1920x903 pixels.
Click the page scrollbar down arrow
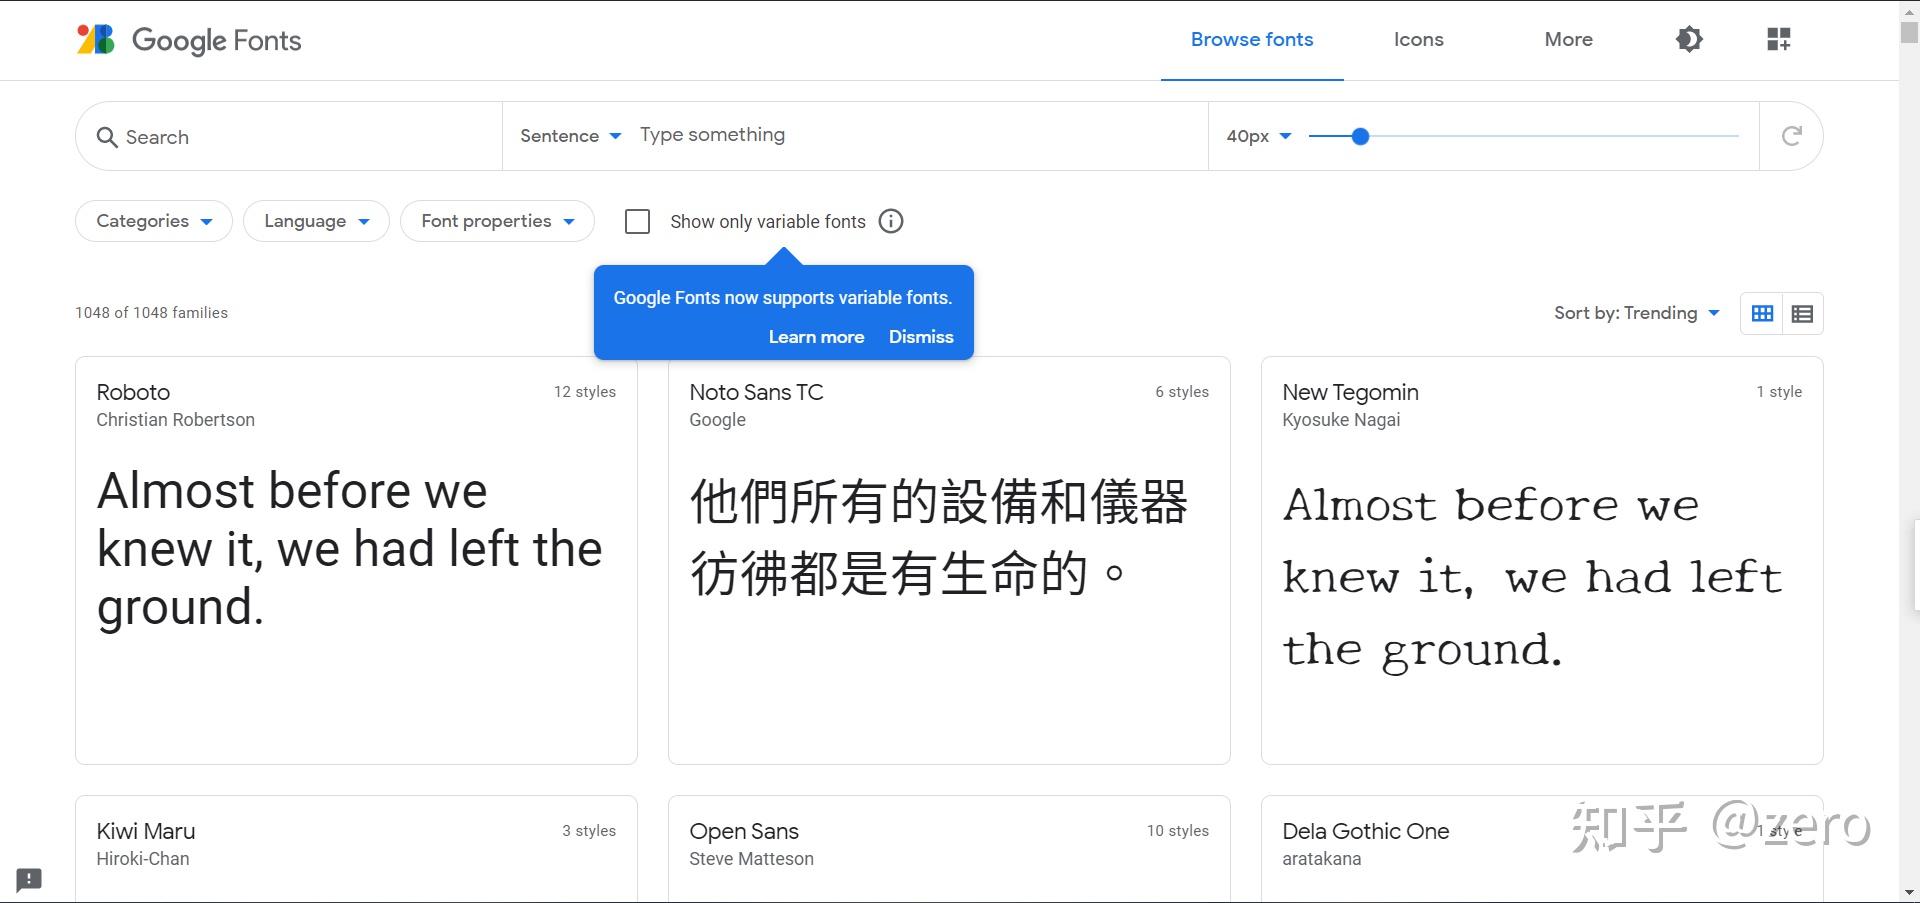(1909, 892)
